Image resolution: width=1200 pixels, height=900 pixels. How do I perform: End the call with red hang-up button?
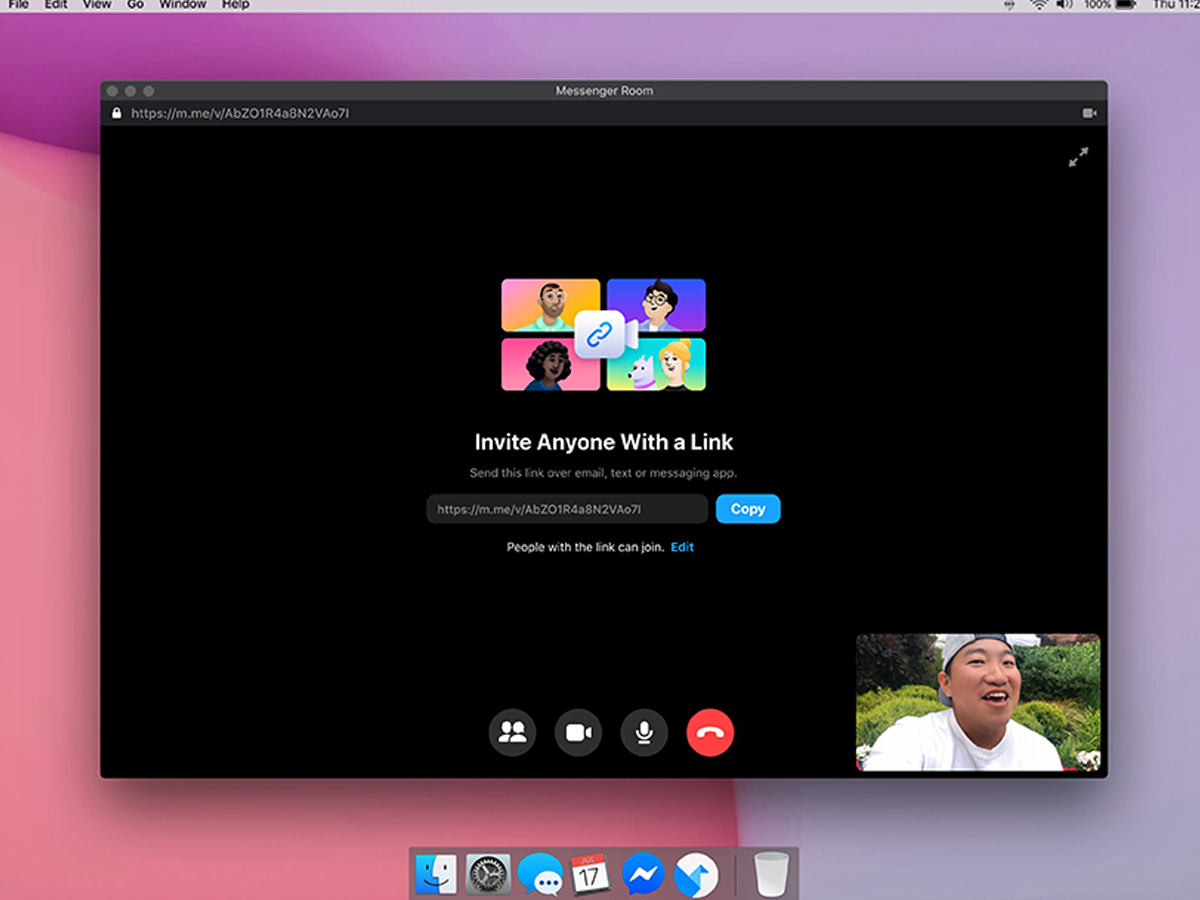click(x=710, y=733)
